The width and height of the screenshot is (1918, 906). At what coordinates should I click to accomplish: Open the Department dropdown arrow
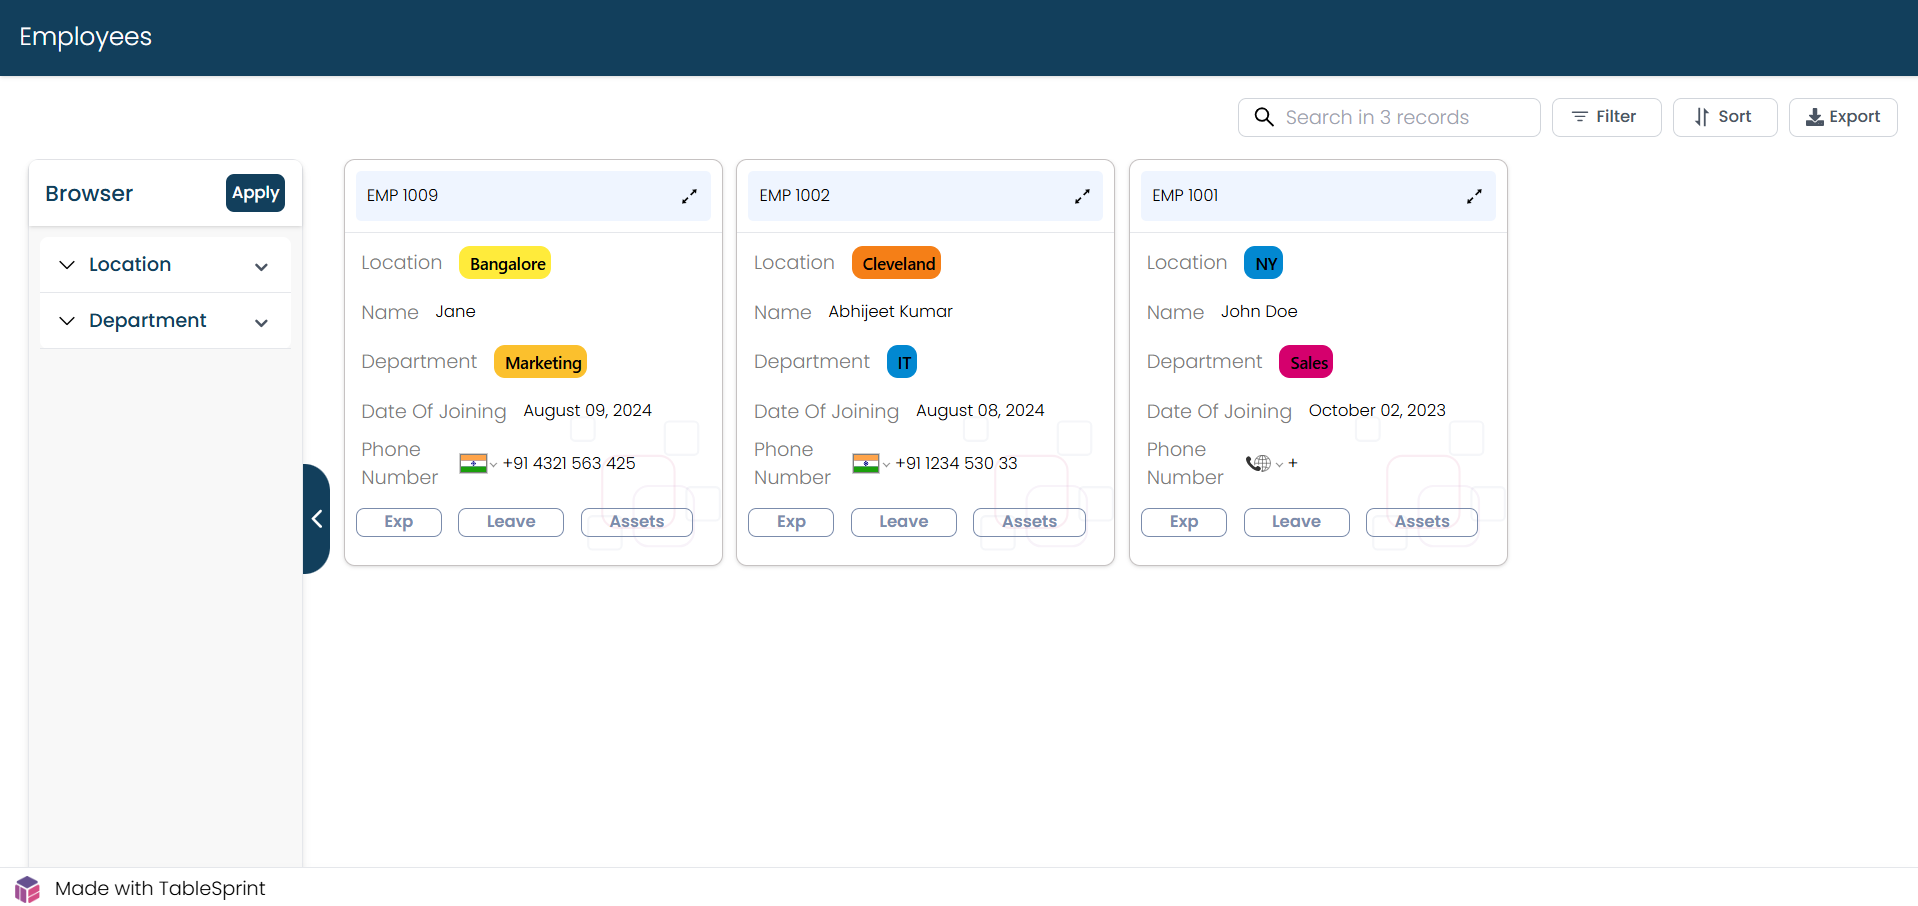click(261, 323)
